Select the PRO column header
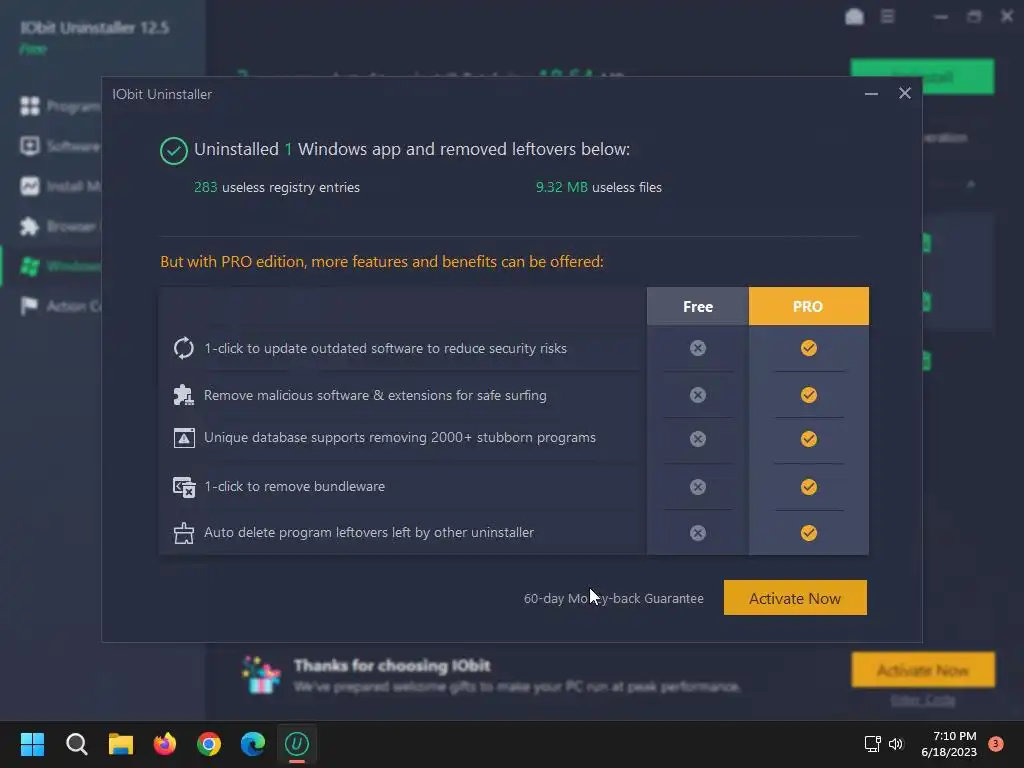 point(808,306)
